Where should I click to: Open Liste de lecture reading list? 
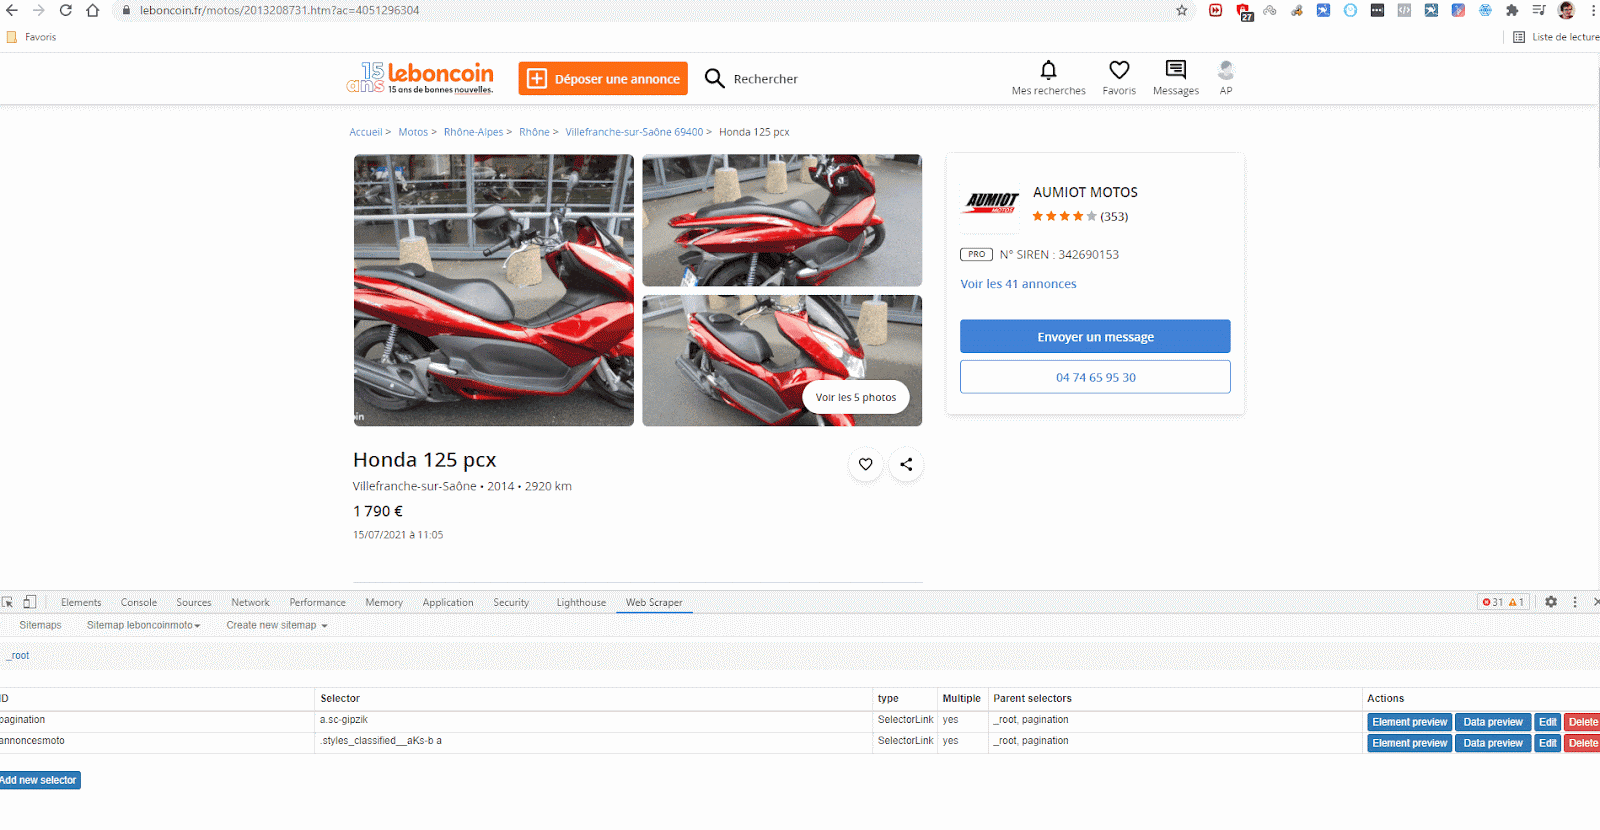pyautogui.click(x=1557, y=37)
